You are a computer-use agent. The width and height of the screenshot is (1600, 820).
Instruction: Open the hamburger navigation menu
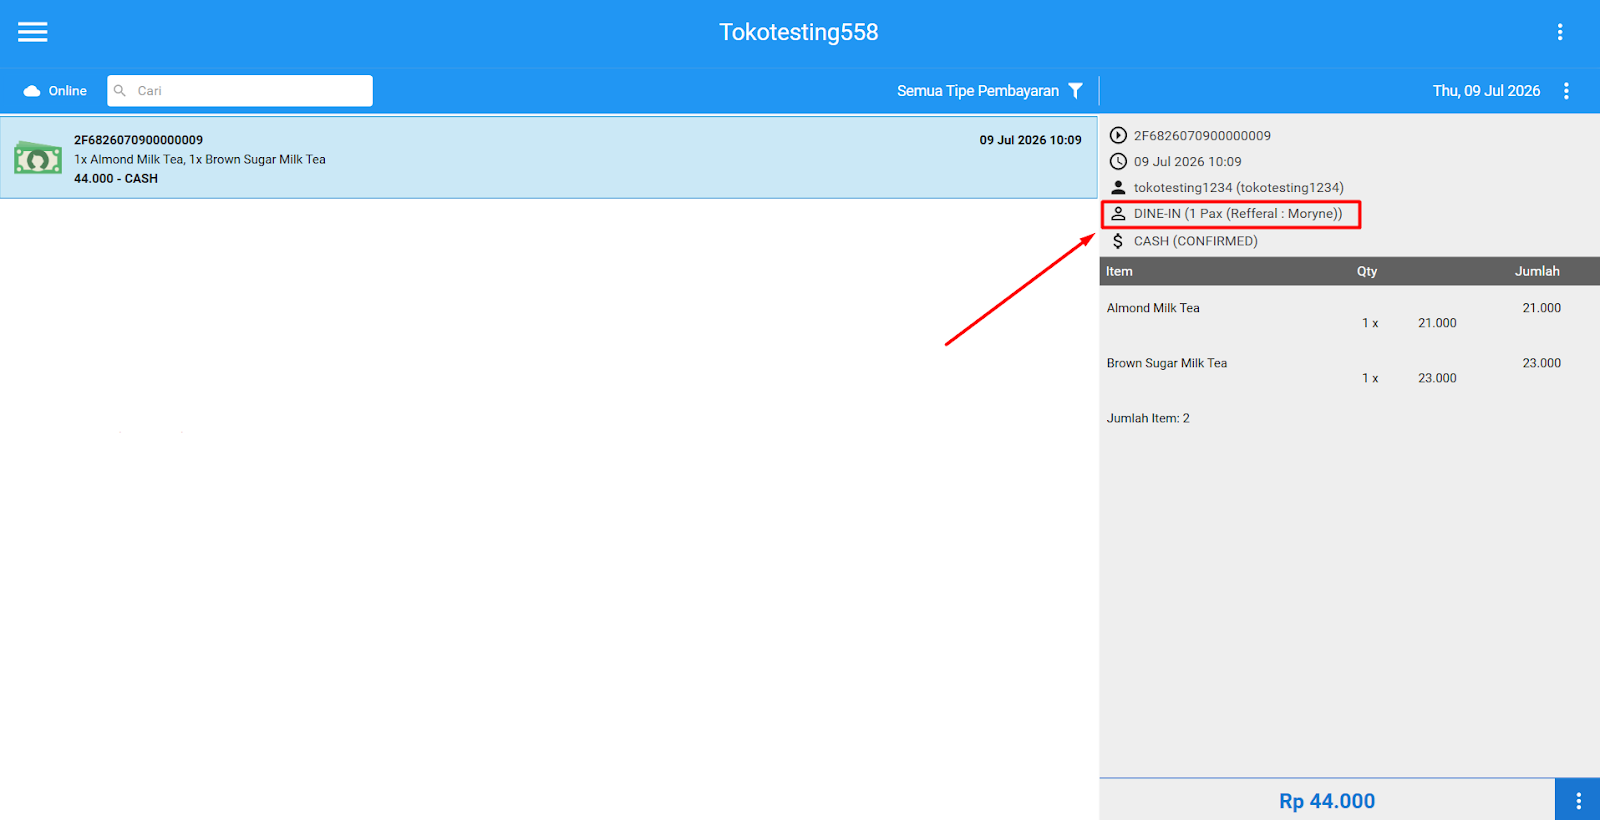(33, 32)
